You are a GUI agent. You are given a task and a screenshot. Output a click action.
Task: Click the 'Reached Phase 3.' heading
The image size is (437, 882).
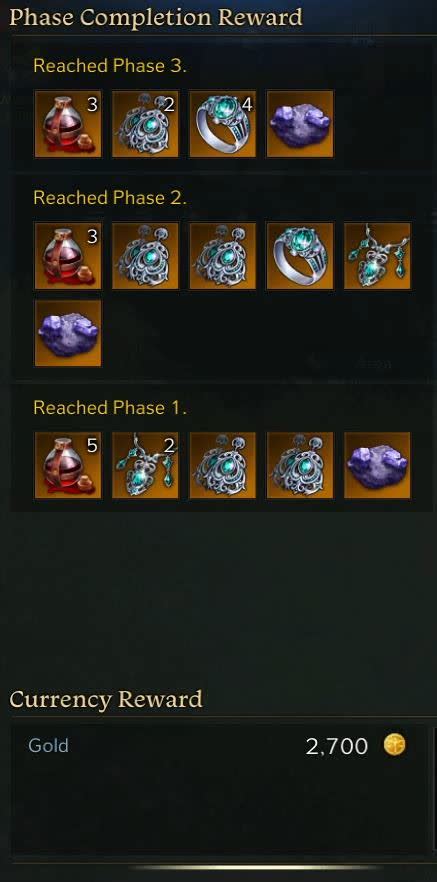[110, 66]
